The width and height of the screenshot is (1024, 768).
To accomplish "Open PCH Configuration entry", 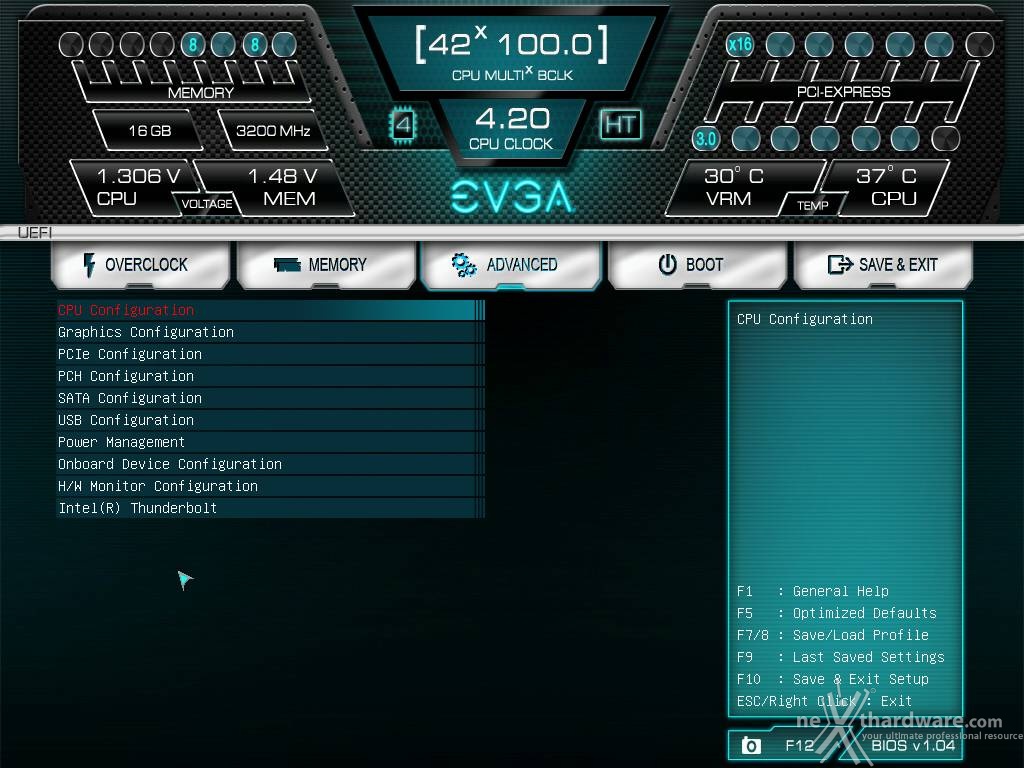I will (x=270, y=376).
